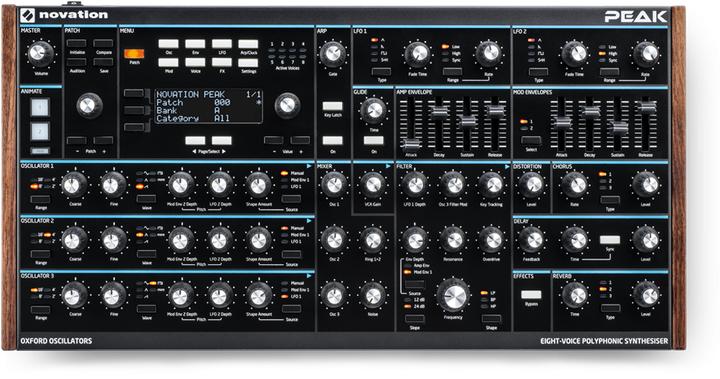
Task: Click the Value plus button
Action: (300, 140)
